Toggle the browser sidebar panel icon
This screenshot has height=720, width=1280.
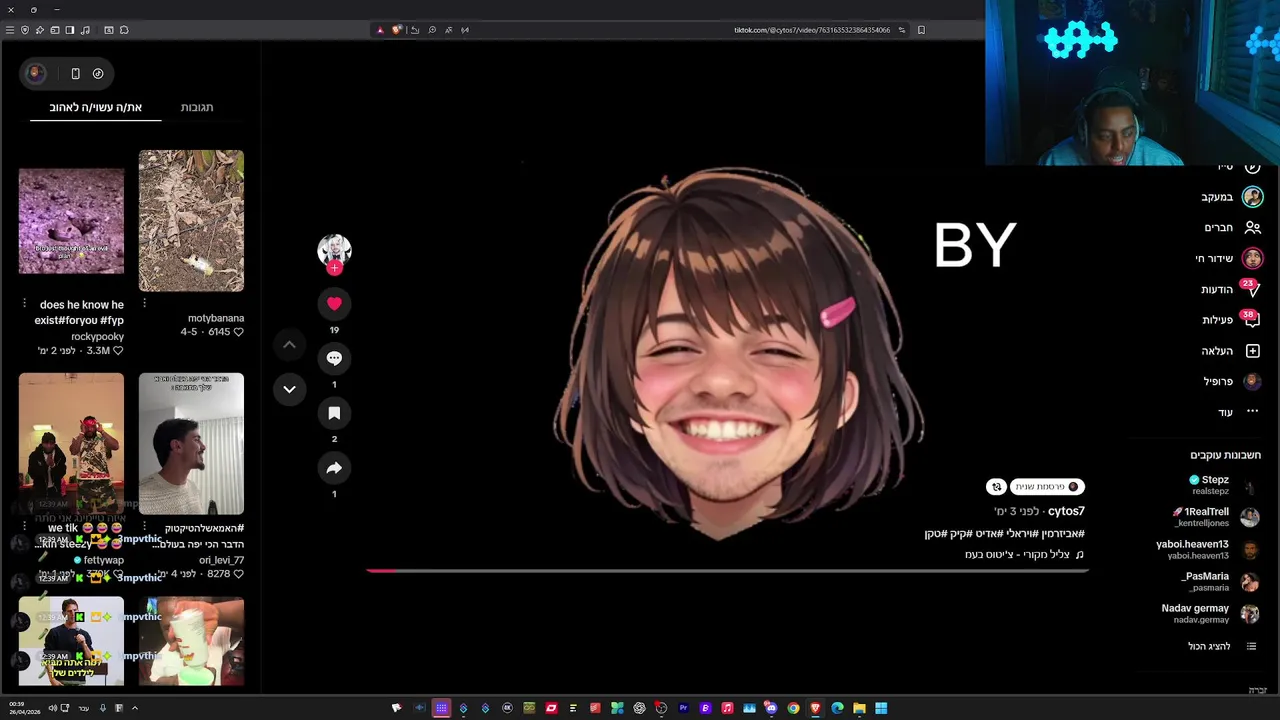click(x=70, y=30)
